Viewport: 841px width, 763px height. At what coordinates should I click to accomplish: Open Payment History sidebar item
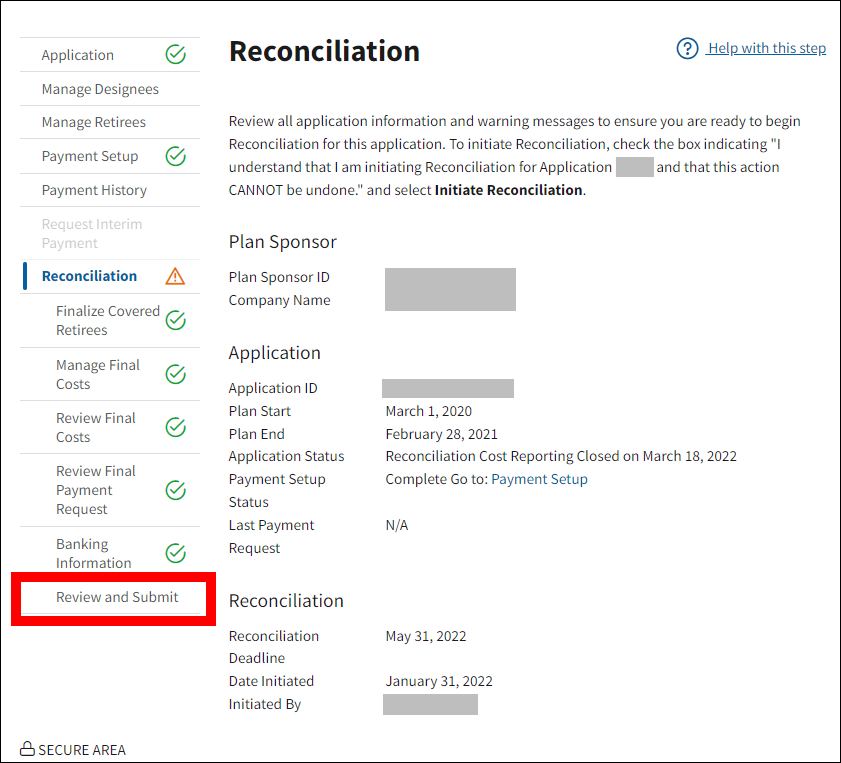tap(94, 190)
